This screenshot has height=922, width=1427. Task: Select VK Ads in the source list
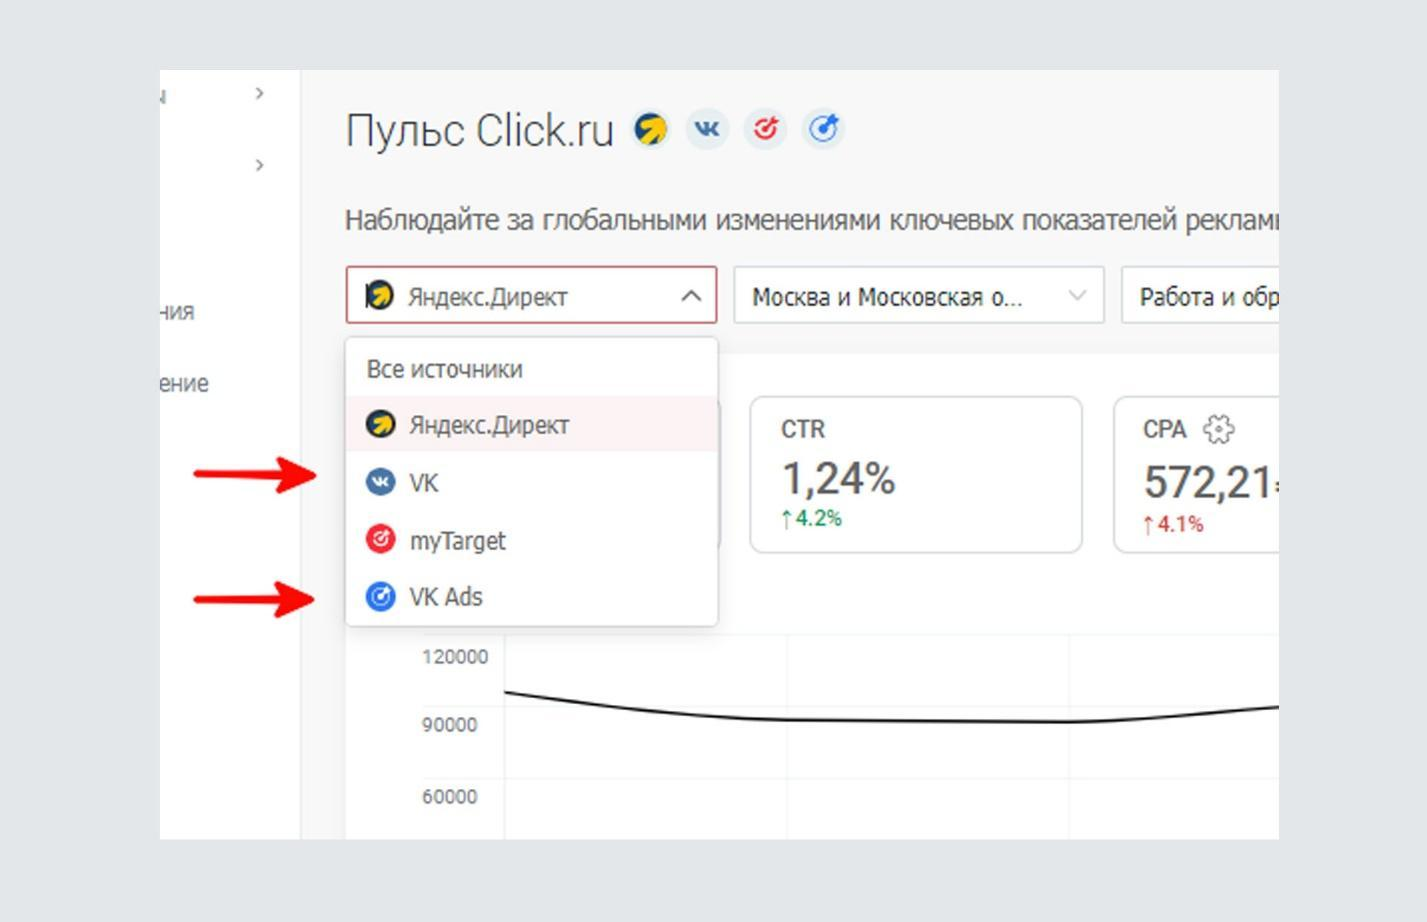(x=532, y=597)
